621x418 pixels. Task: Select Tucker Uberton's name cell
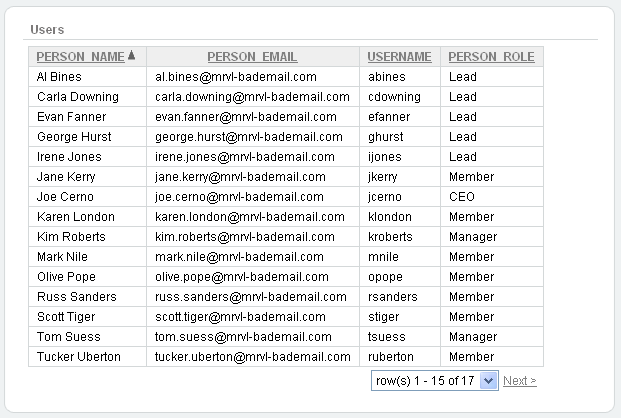click(x=79, y=357)
